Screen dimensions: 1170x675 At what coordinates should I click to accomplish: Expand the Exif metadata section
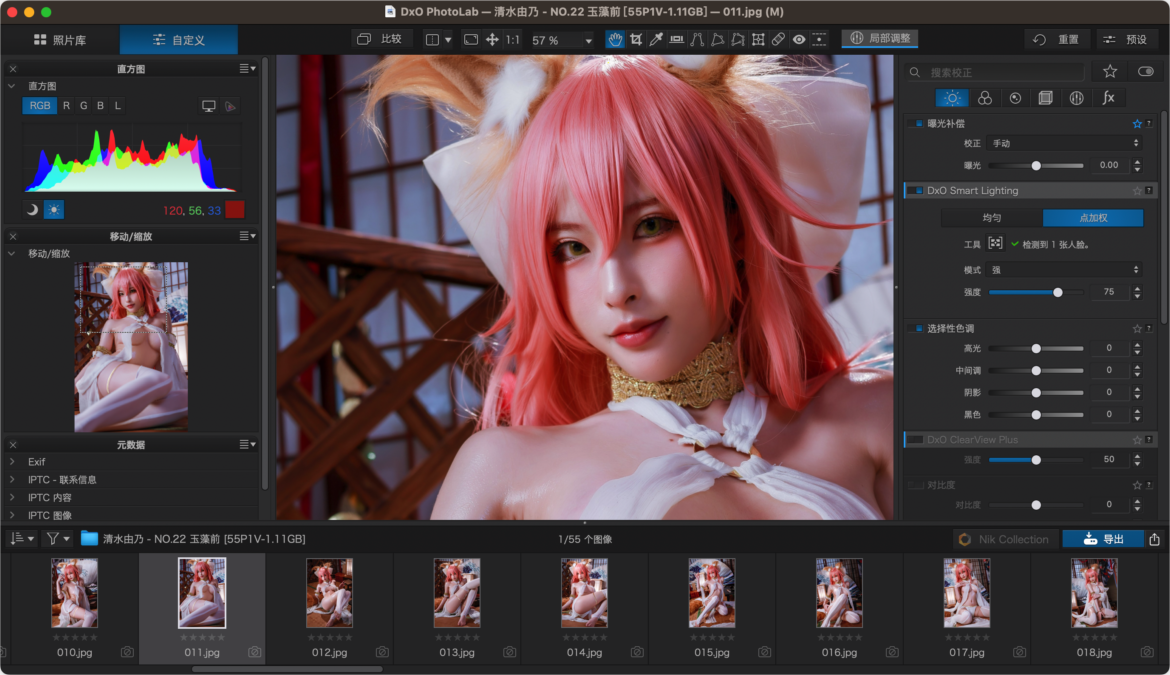tap(12, 462)
